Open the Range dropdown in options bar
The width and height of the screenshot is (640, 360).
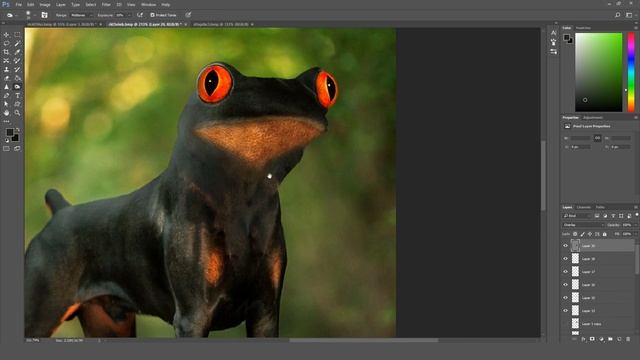pyautogui.click(x=81, y=15)
